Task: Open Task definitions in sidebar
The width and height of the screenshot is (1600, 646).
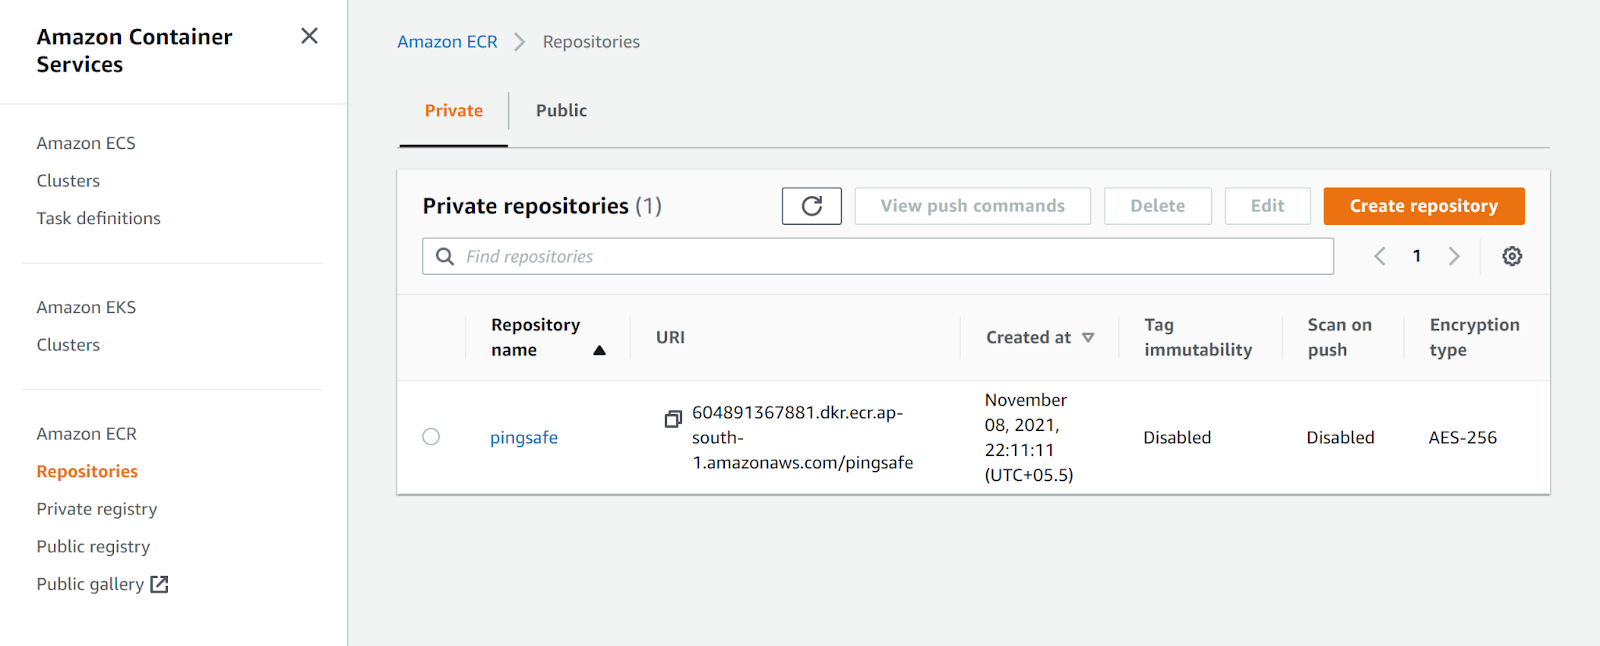Action: [x=98, y=218]
